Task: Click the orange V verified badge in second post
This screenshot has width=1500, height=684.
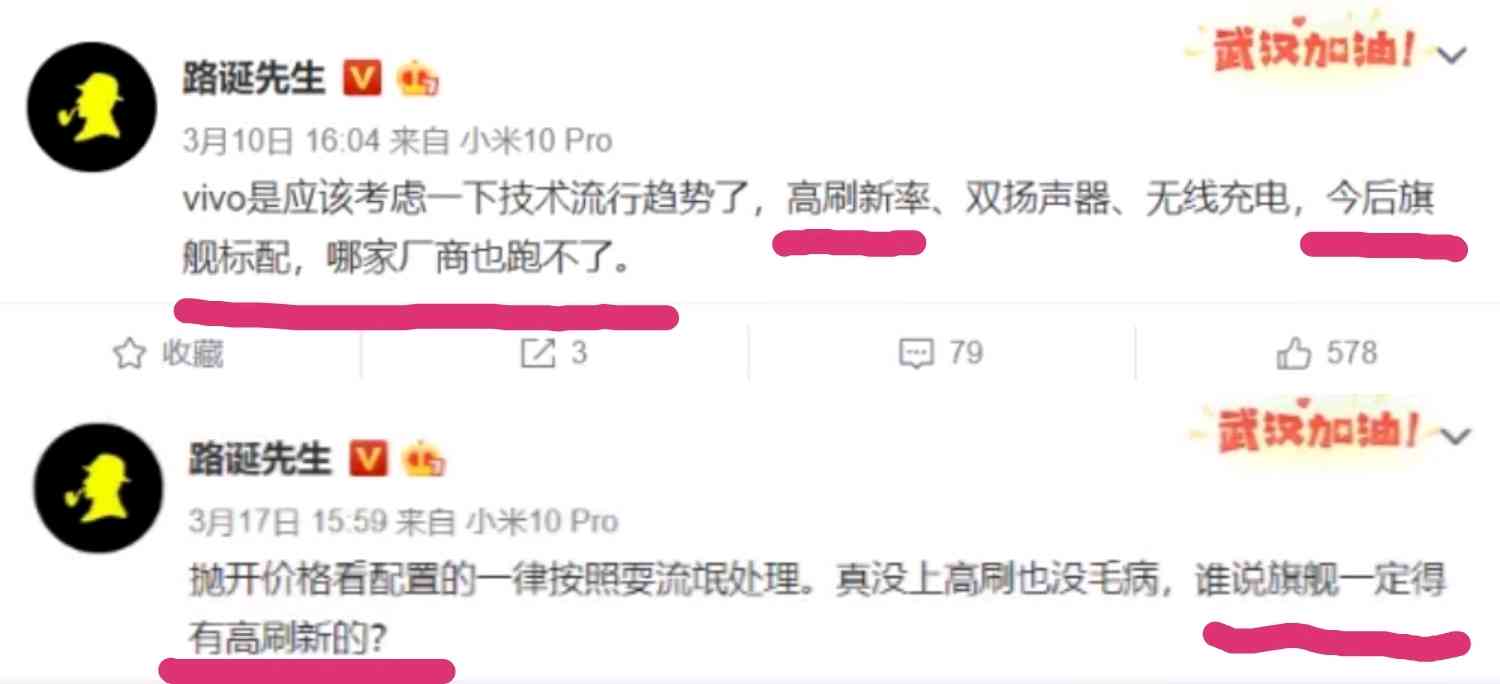Action: 368,460
